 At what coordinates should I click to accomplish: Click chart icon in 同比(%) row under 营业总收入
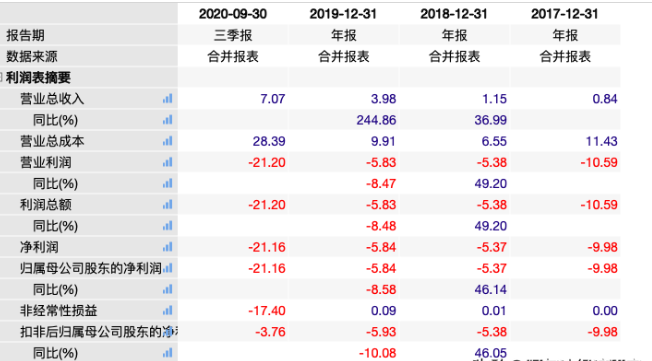point(168,120)
